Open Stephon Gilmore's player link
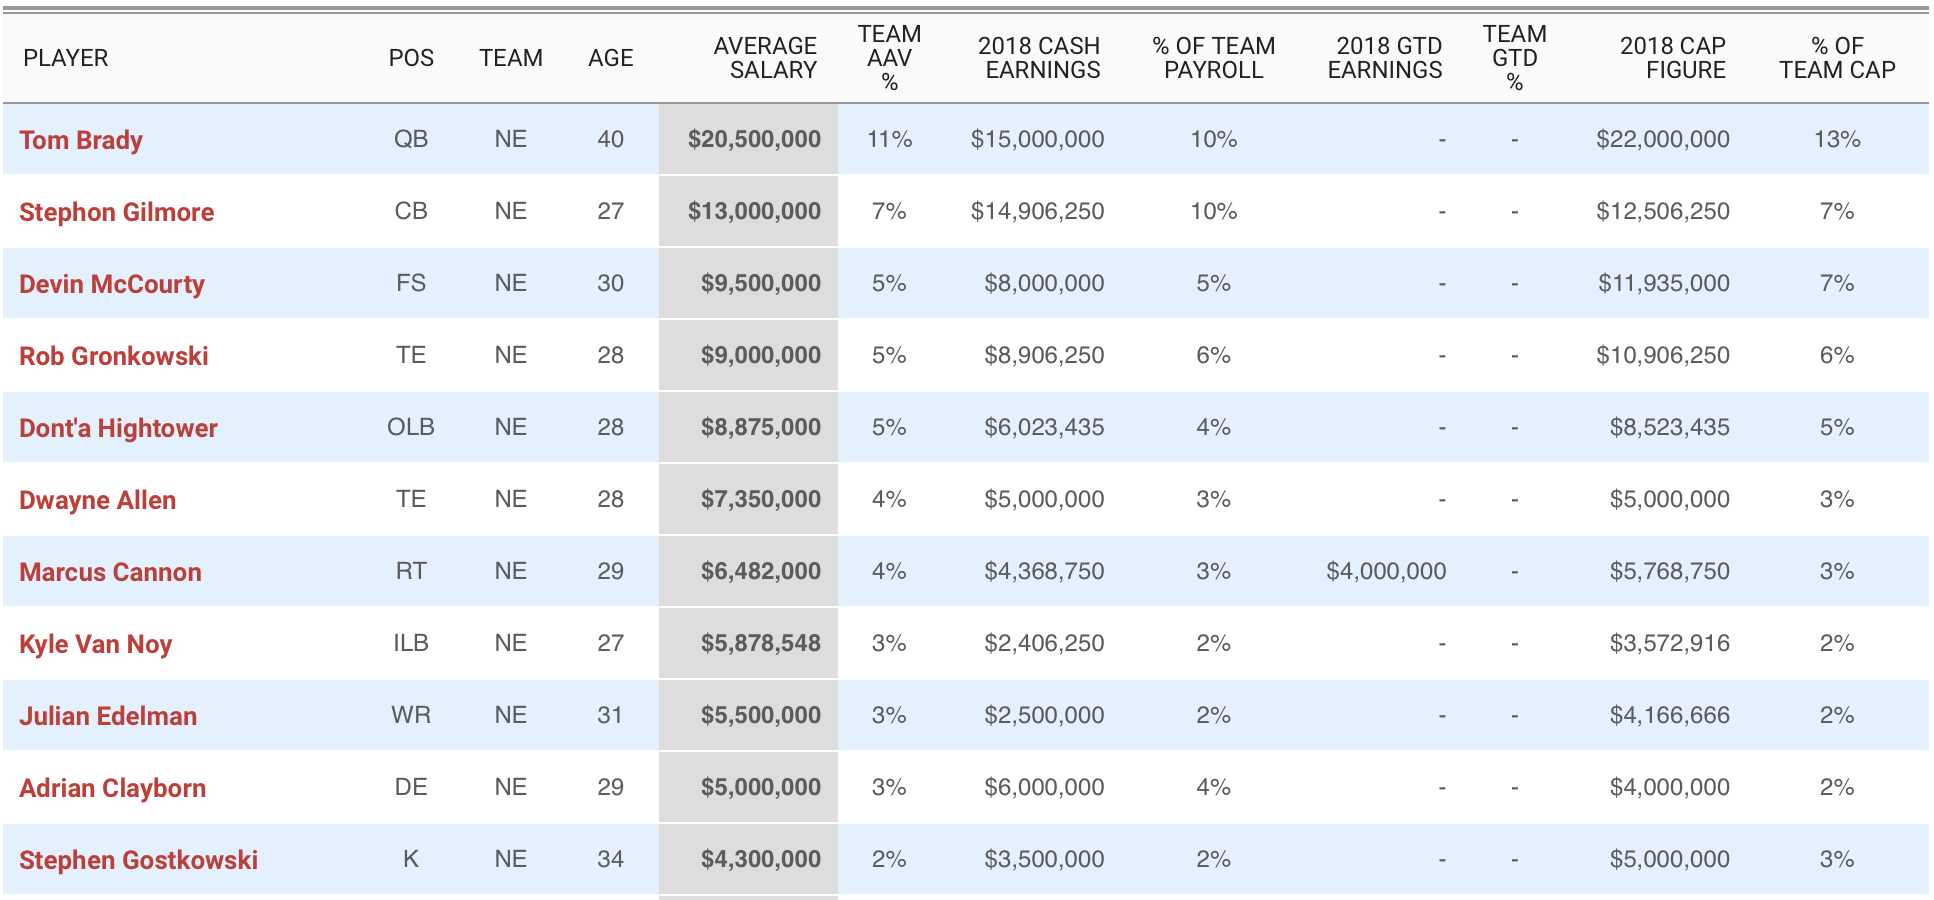Viewport: 1934px width, 900px height. click(x=116, y=212)
